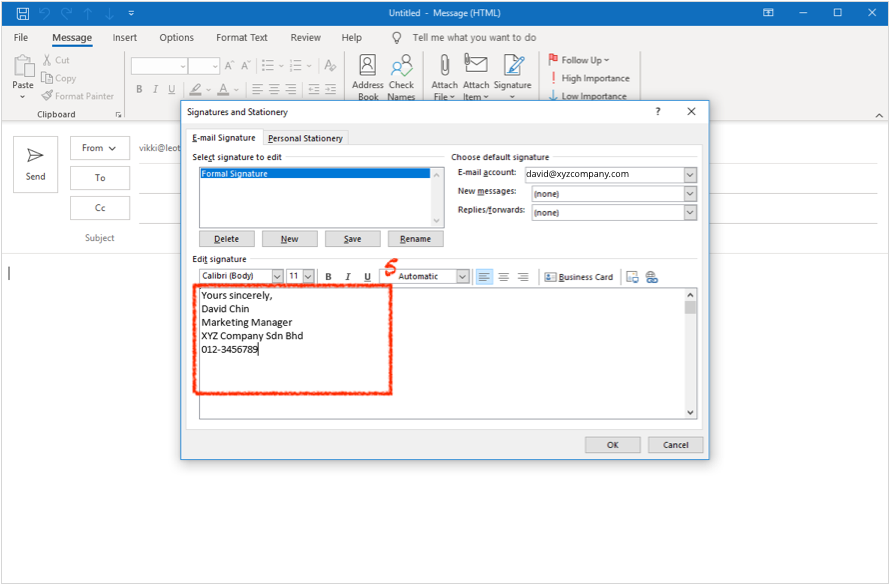
Task: Open the New messages signature dropdown
Action: pyautogui.click(x=690, y=193)
